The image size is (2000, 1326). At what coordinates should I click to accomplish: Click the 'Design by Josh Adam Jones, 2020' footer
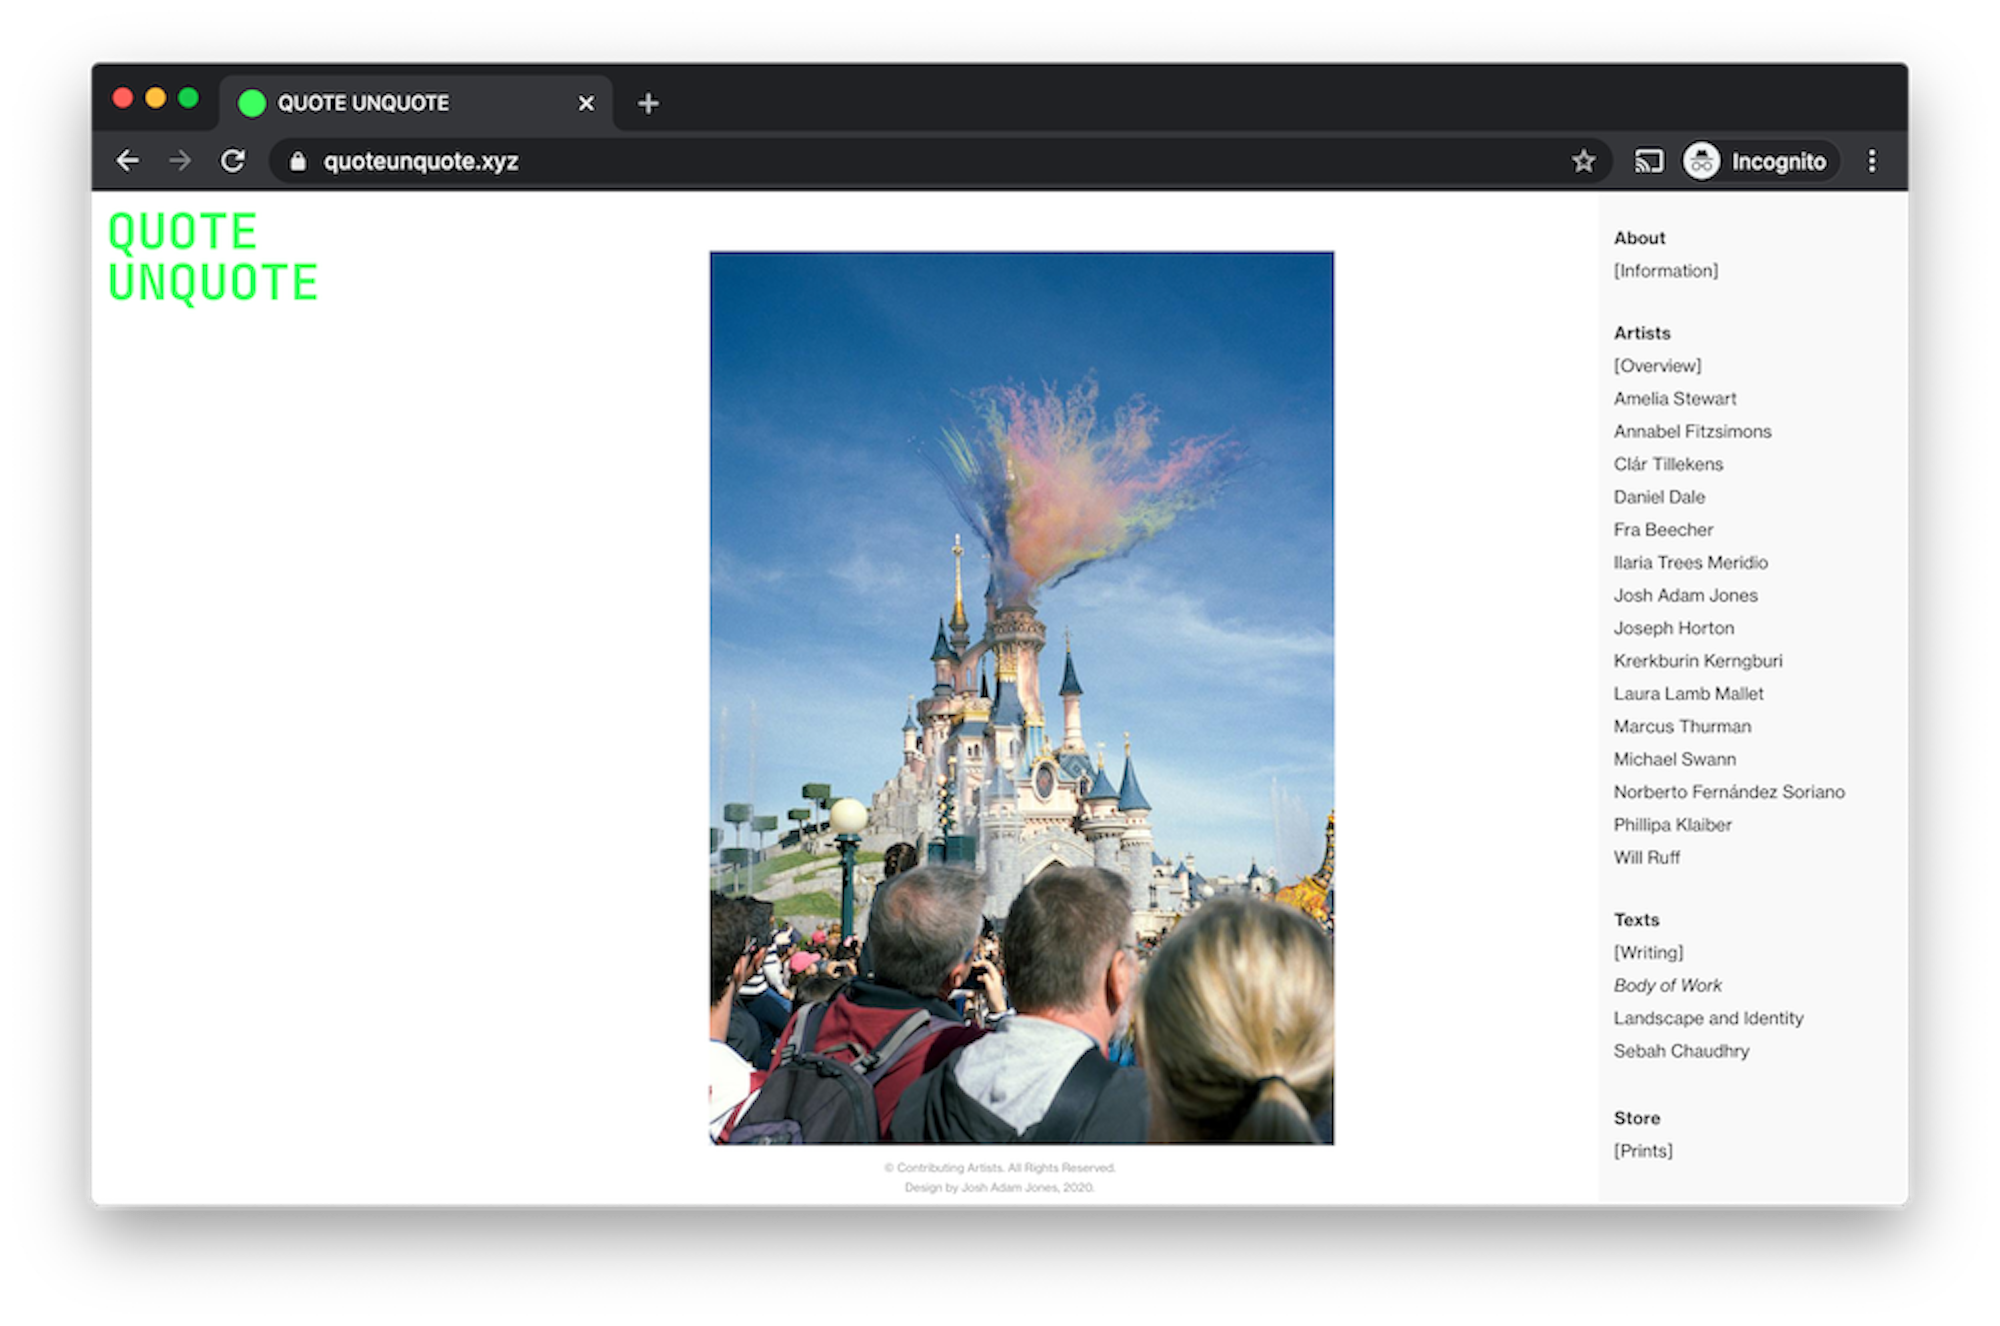click(1000, 1188)
